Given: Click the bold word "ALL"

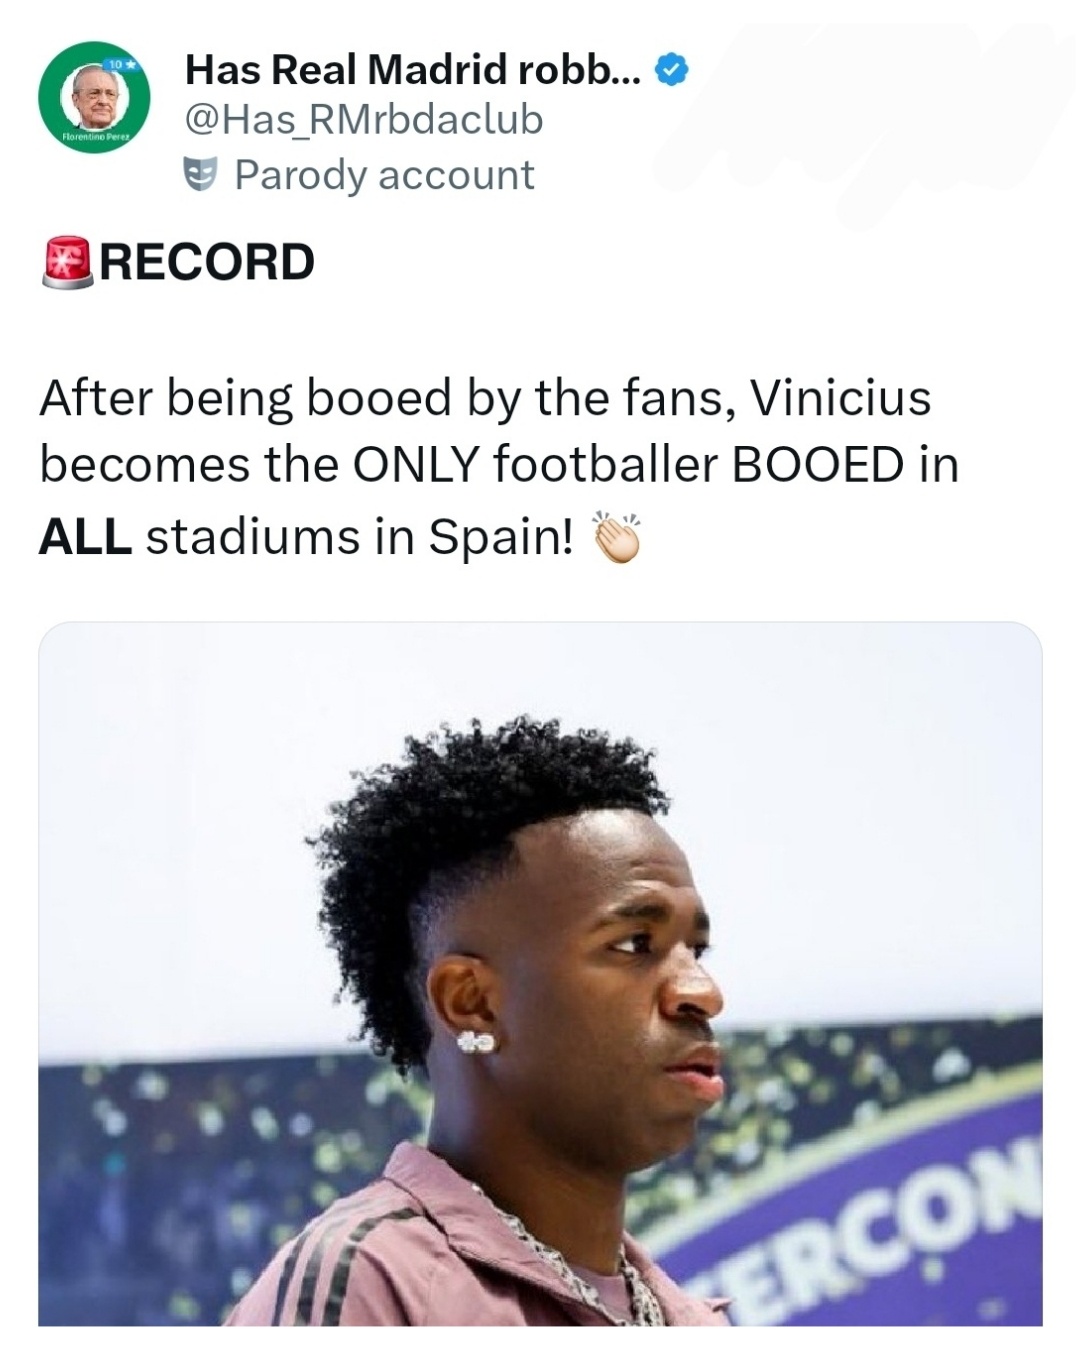Looking at the screenshot, I should pos(85,537).
